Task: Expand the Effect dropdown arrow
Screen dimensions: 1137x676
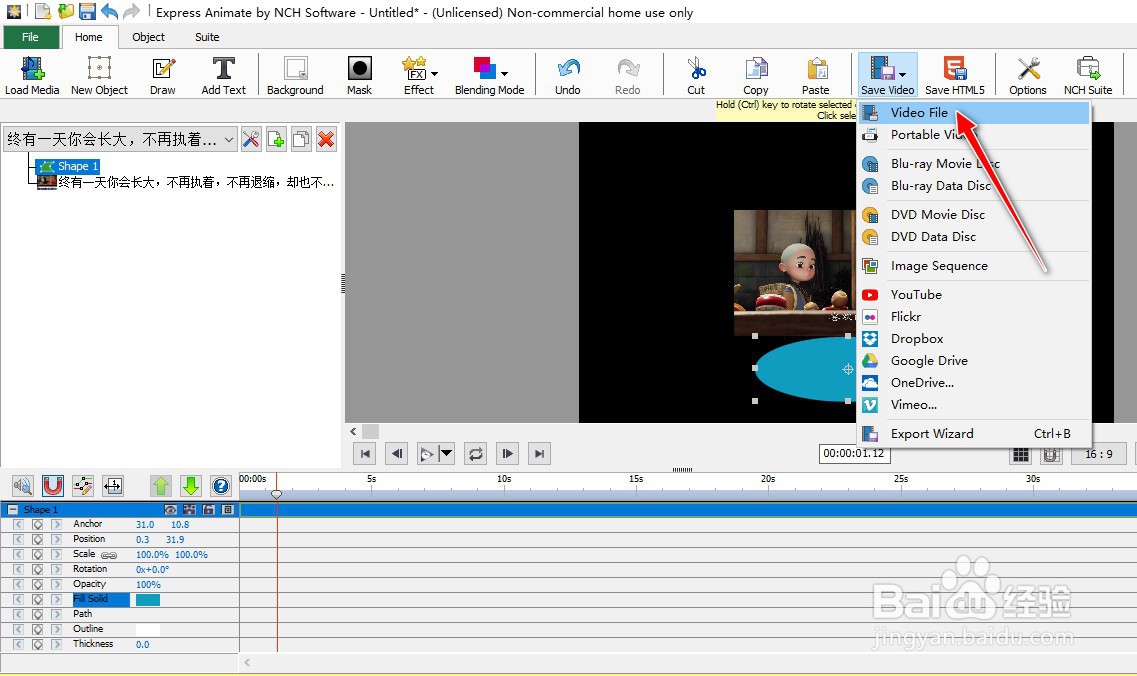Action: pos(434,74)
